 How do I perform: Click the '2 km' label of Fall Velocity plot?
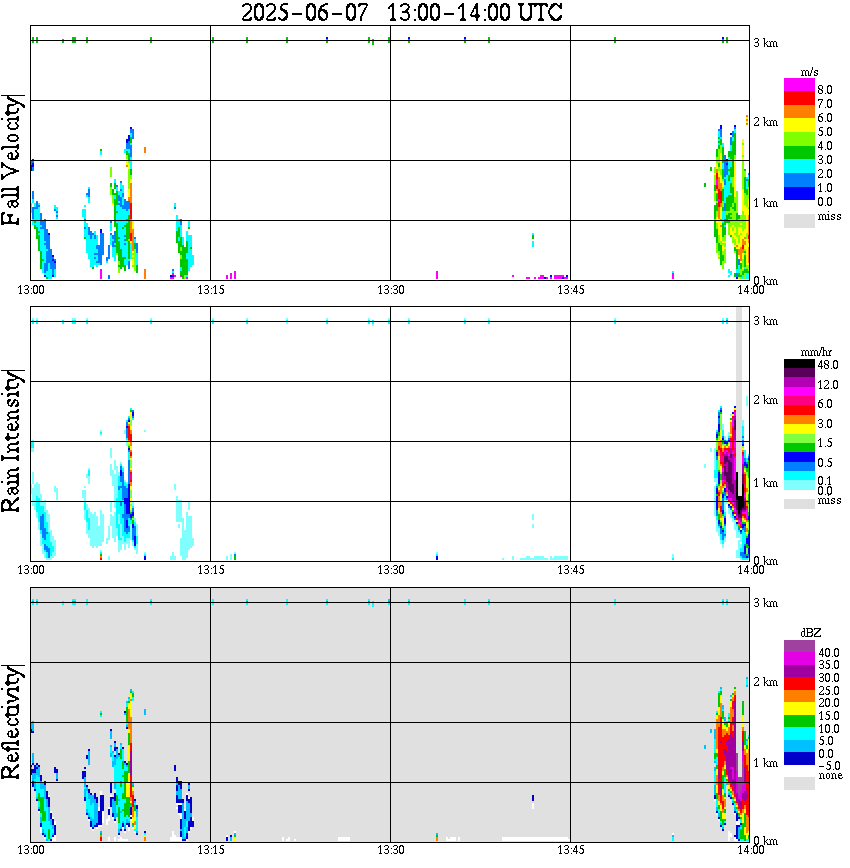[x=765, y=122]
